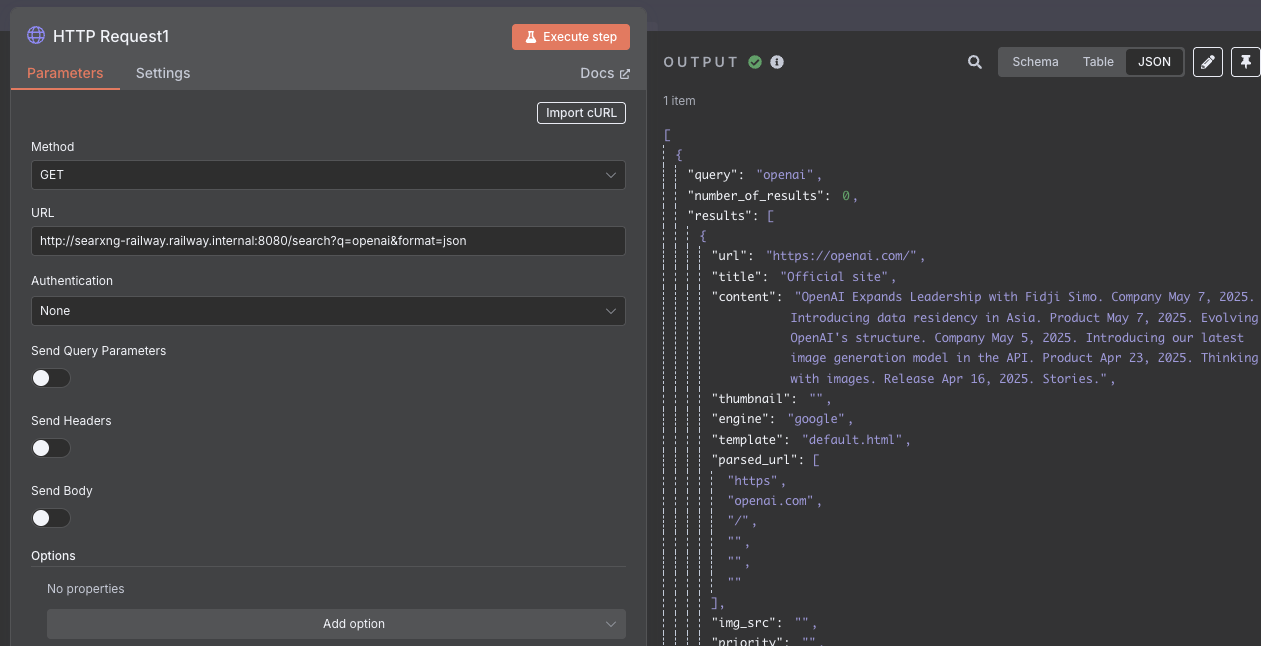Click the HTTP Request node globe icon
1261x646 pixels.
coord(36,35)
